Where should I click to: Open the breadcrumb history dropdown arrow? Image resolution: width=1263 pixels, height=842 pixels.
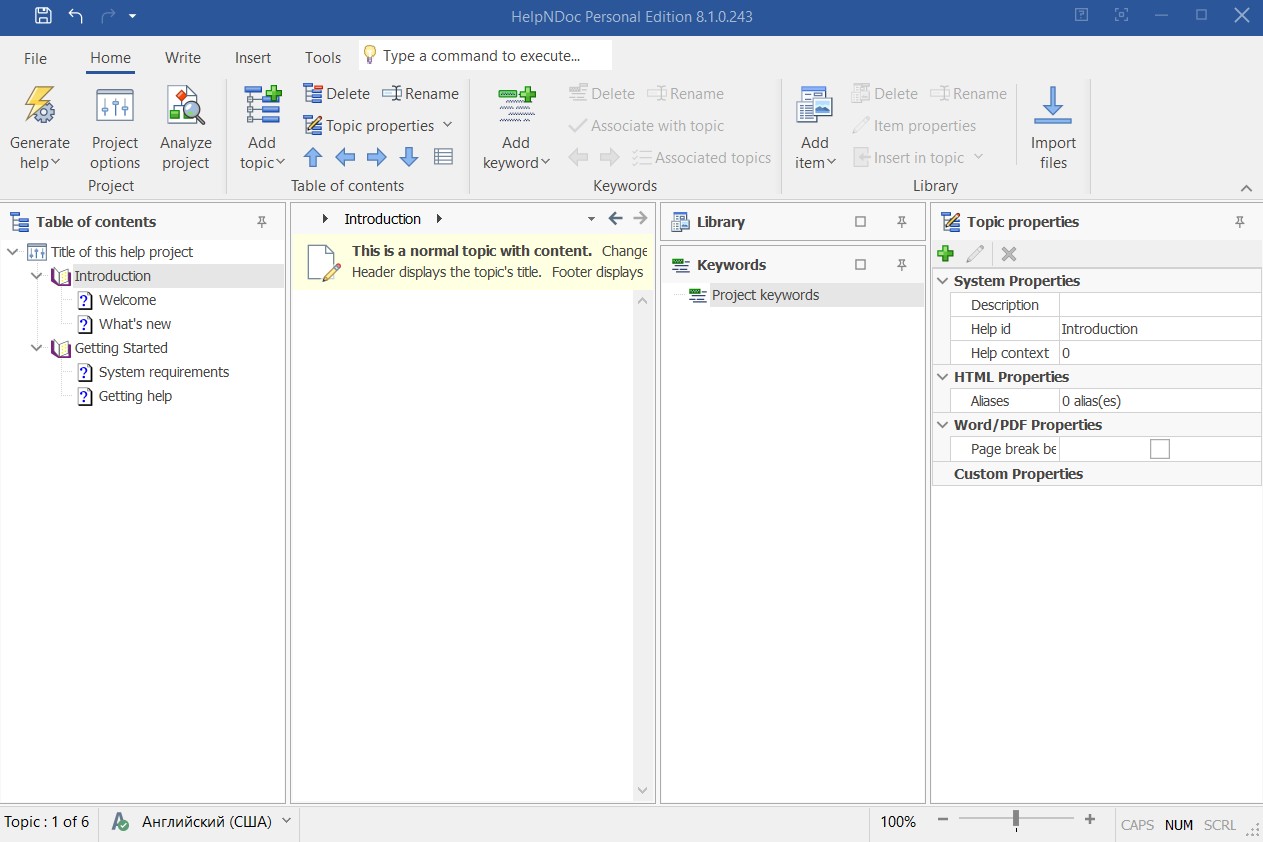(591, 219)
